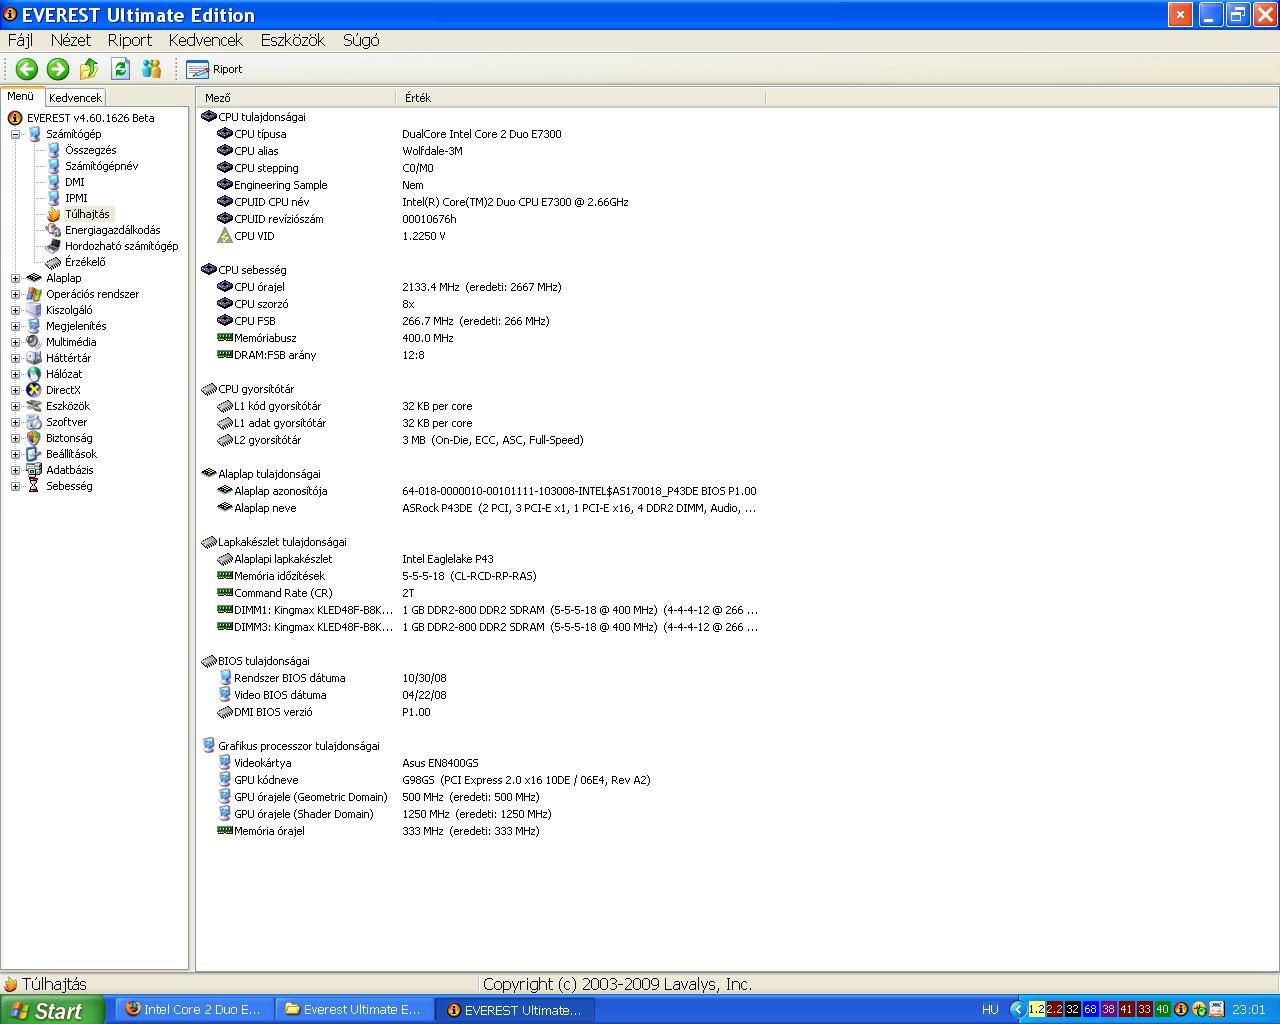This screenshot has height=1024, width=1280.
Task: Click the orange Everest tray icon
Action: coord(1181,1010)
